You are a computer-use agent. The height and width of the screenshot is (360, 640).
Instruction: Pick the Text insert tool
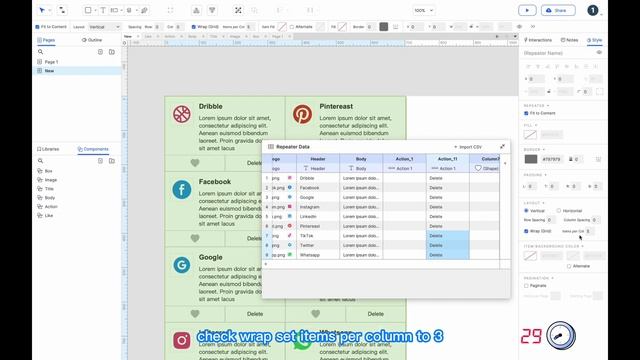coord(103,10)
